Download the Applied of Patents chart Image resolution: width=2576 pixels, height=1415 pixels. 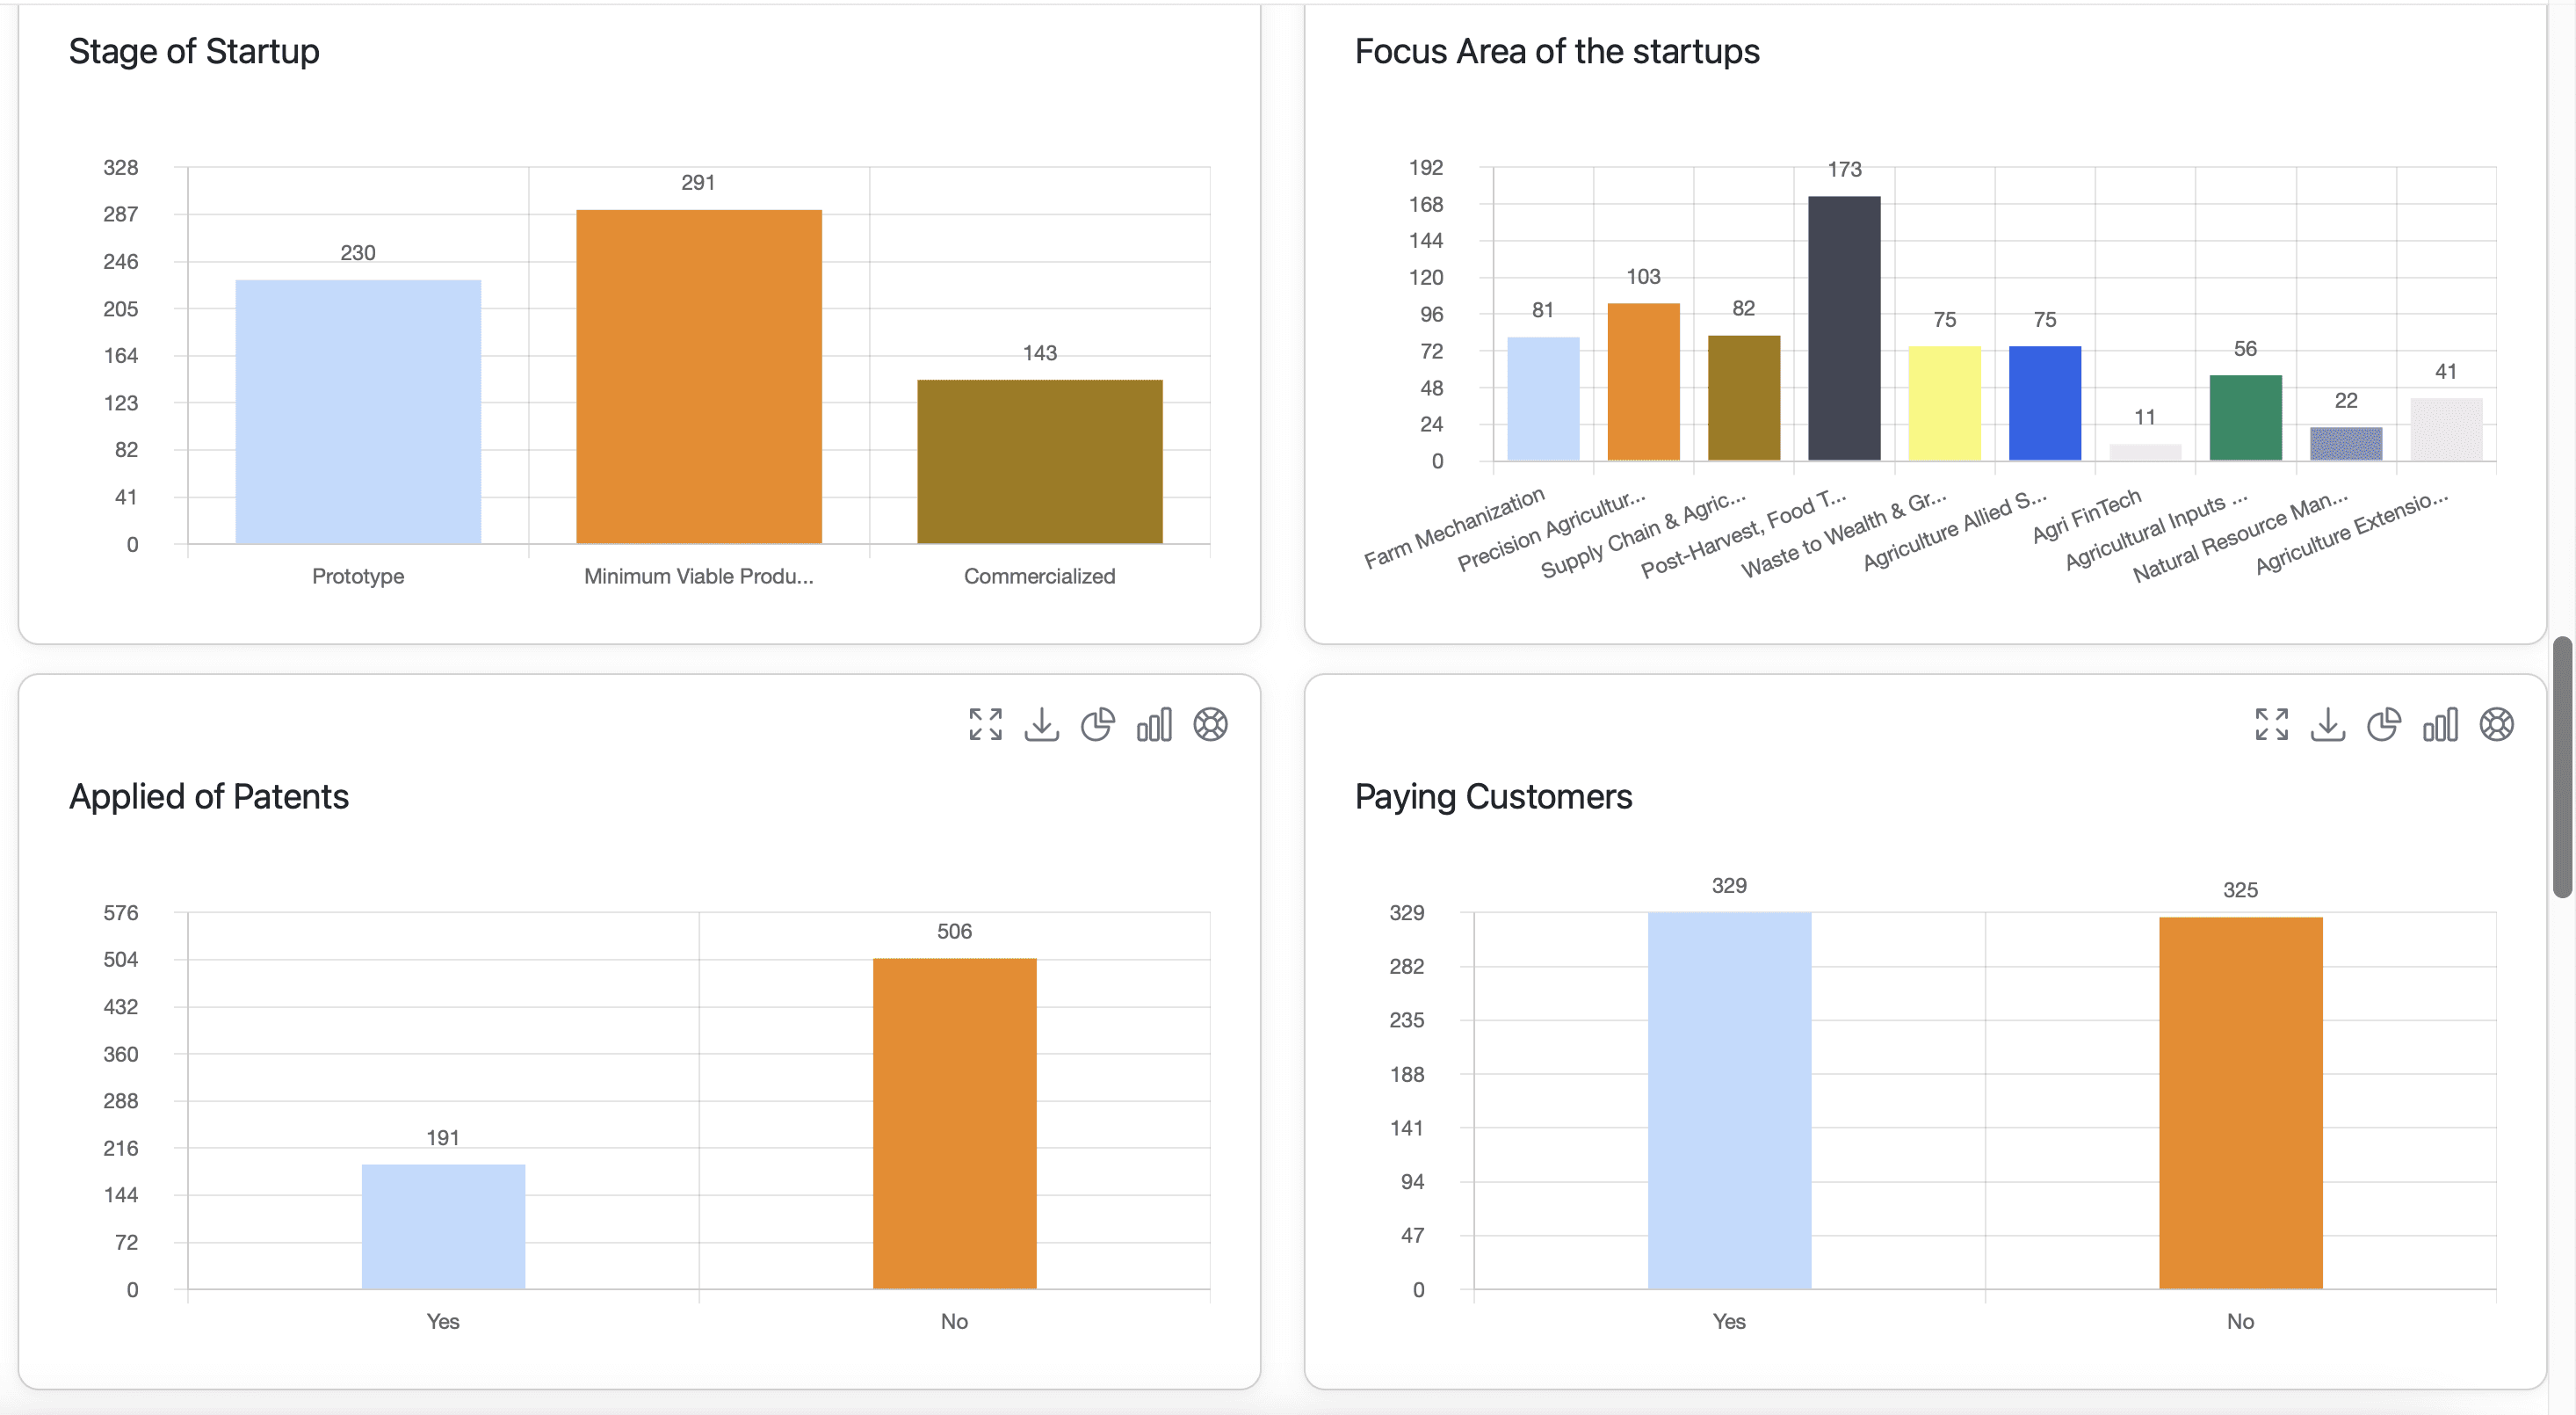click(x=1041, y=724)
